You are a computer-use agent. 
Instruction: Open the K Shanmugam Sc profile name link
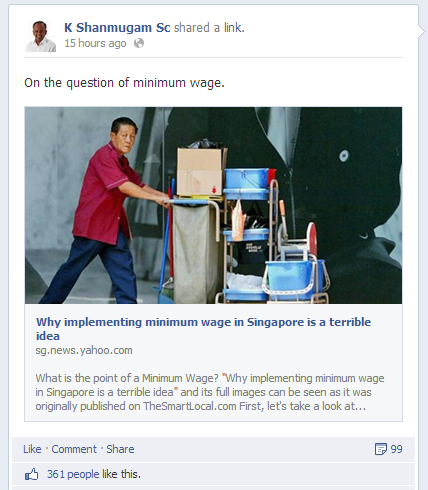pos(117,28)
